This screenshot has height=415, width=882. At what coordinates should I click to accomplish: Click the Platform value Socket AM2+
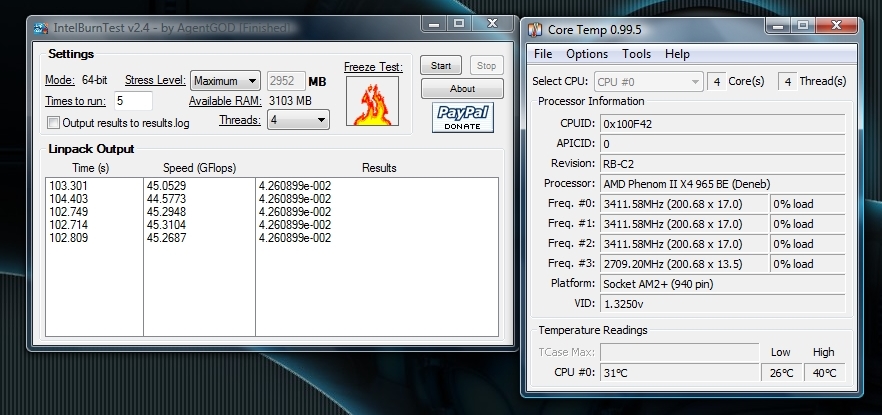723,284
